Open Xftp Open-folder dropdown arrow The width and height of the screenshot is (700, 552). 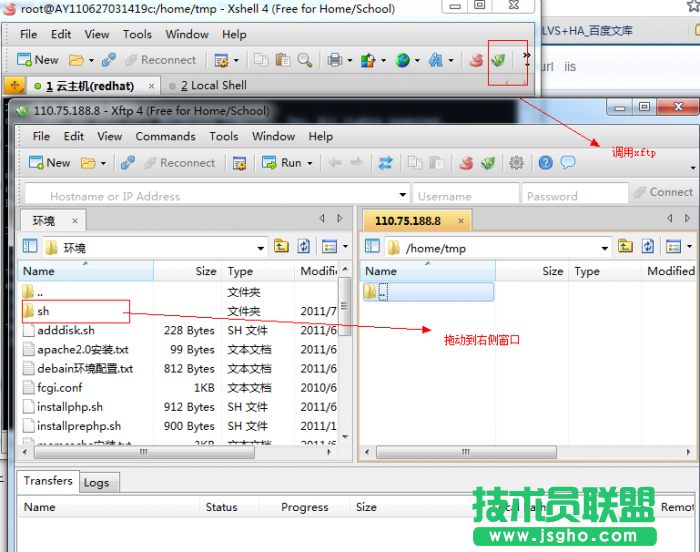[x=103, y=163]
